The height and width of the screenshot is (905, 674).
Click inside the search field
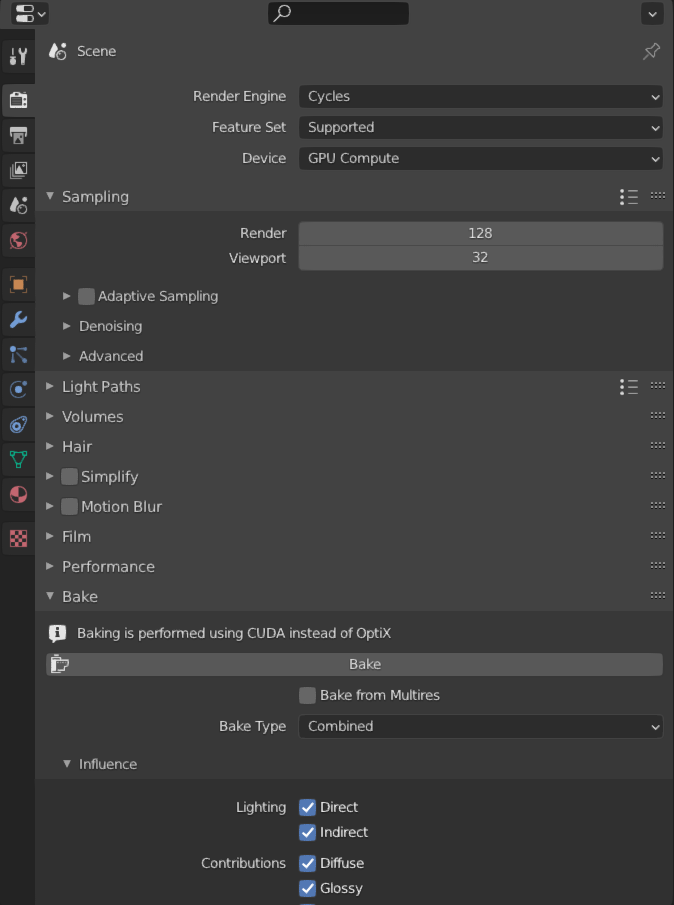click(338, 13)
